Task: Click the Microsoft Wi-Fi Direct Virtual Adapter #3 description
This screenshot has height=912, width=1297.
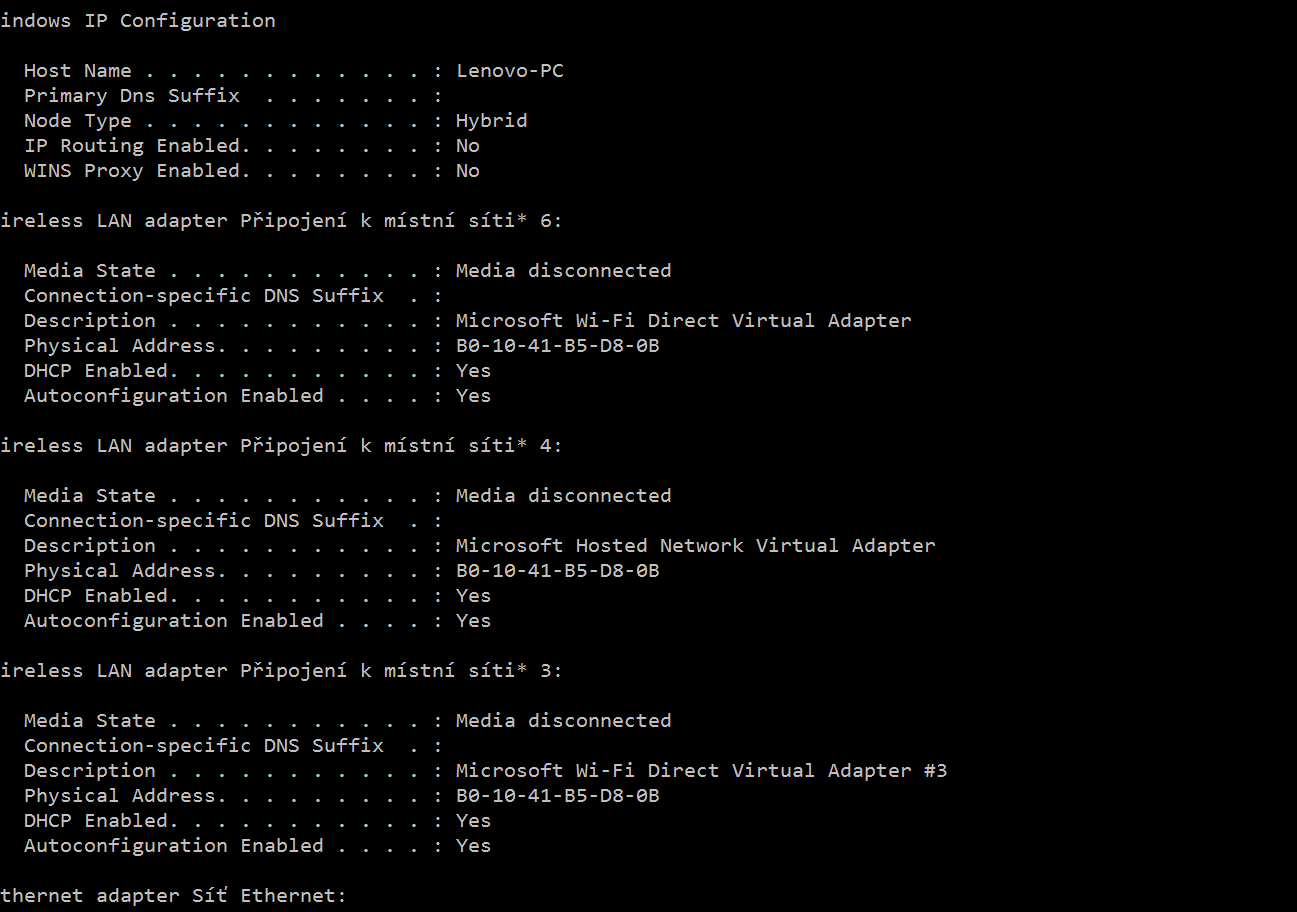Action: 701,771
